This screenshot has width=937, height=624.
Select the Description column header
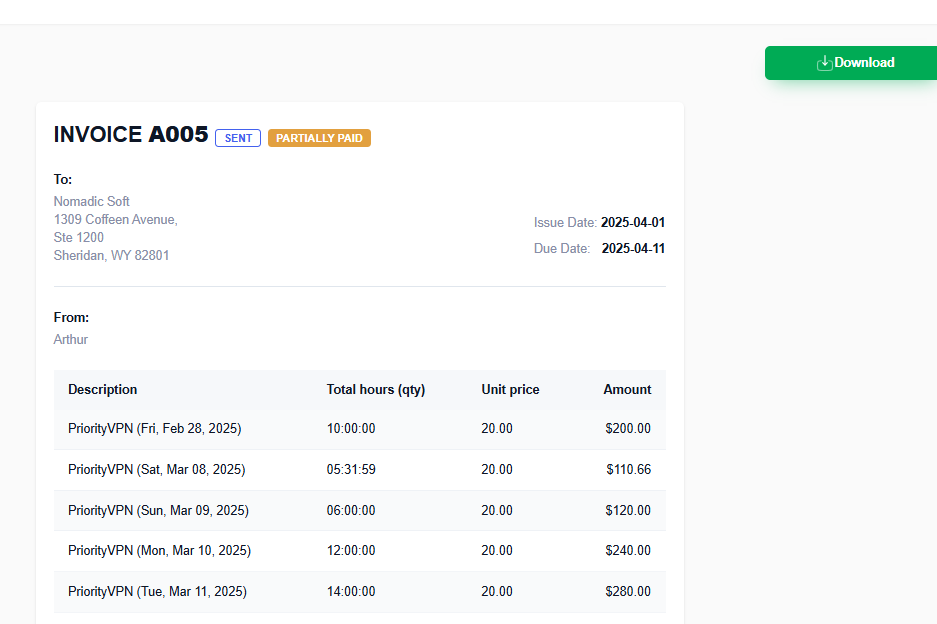103,390
